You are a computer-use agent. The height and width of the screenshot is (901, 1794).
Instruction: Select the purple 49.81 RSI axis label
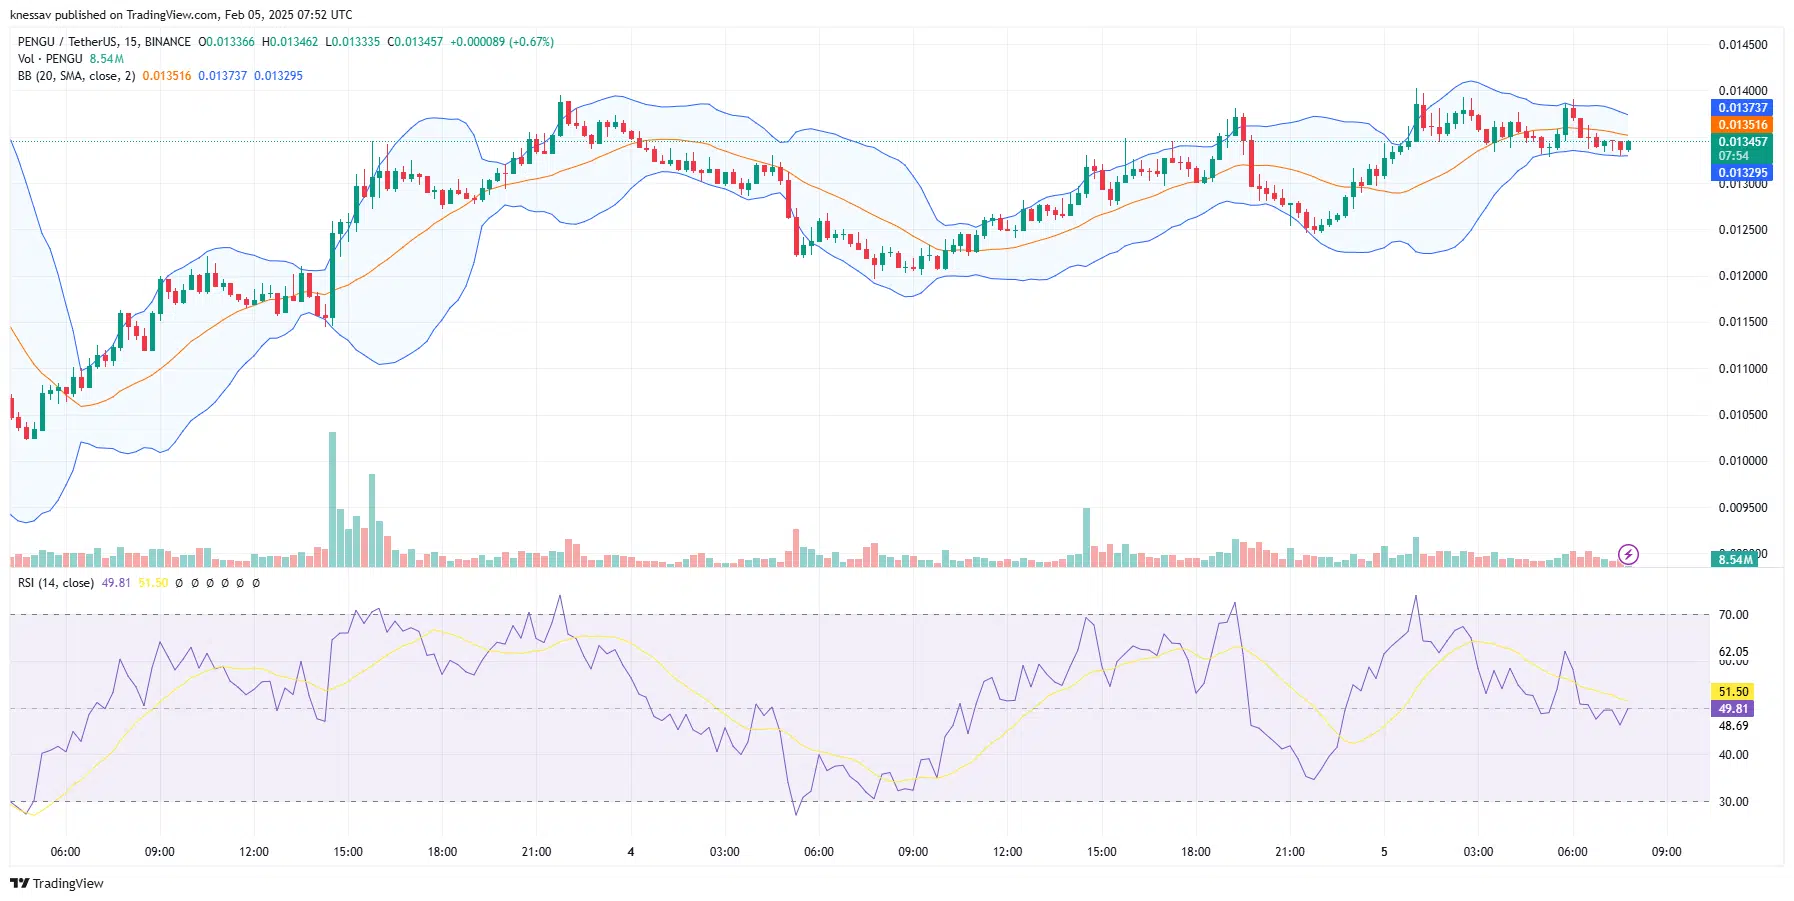click(x=1733, y=709)
